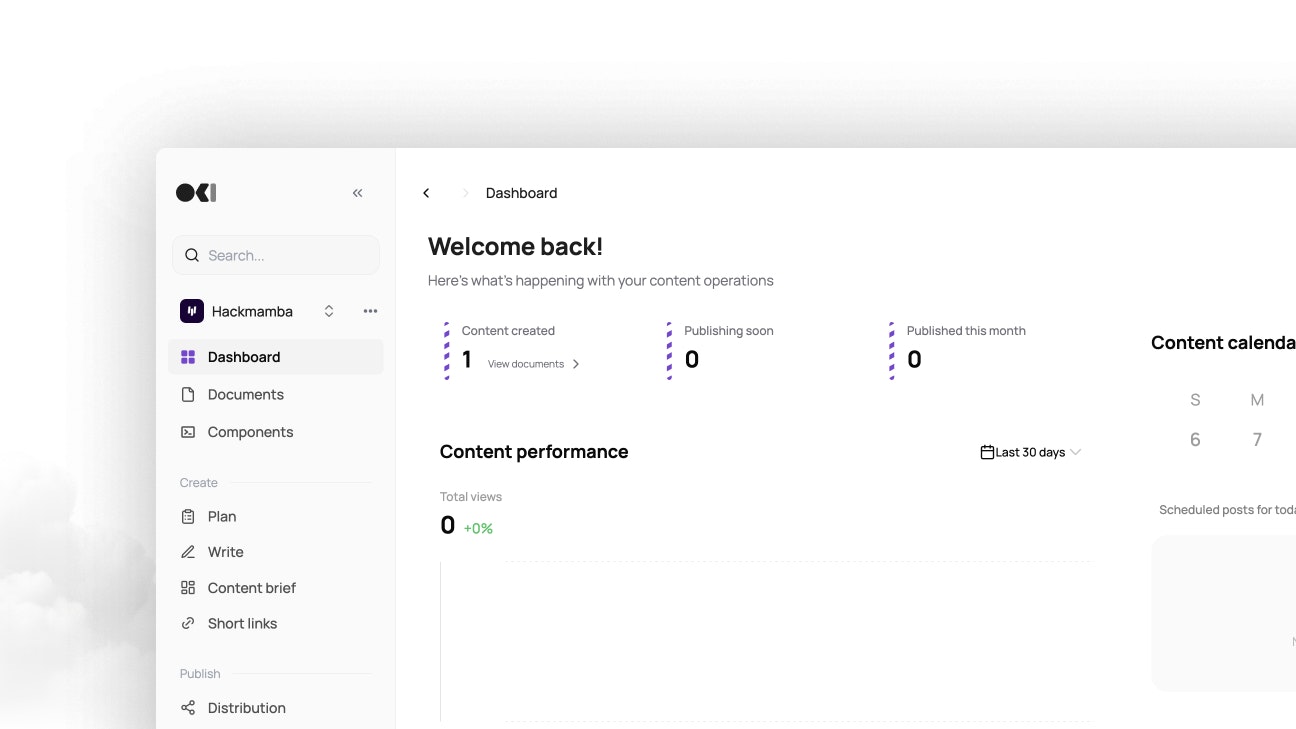Image resolution: width=1296 pixels, height=729 pixels.
Task: Go forward using the right arrow
Action: pos(465,193)
